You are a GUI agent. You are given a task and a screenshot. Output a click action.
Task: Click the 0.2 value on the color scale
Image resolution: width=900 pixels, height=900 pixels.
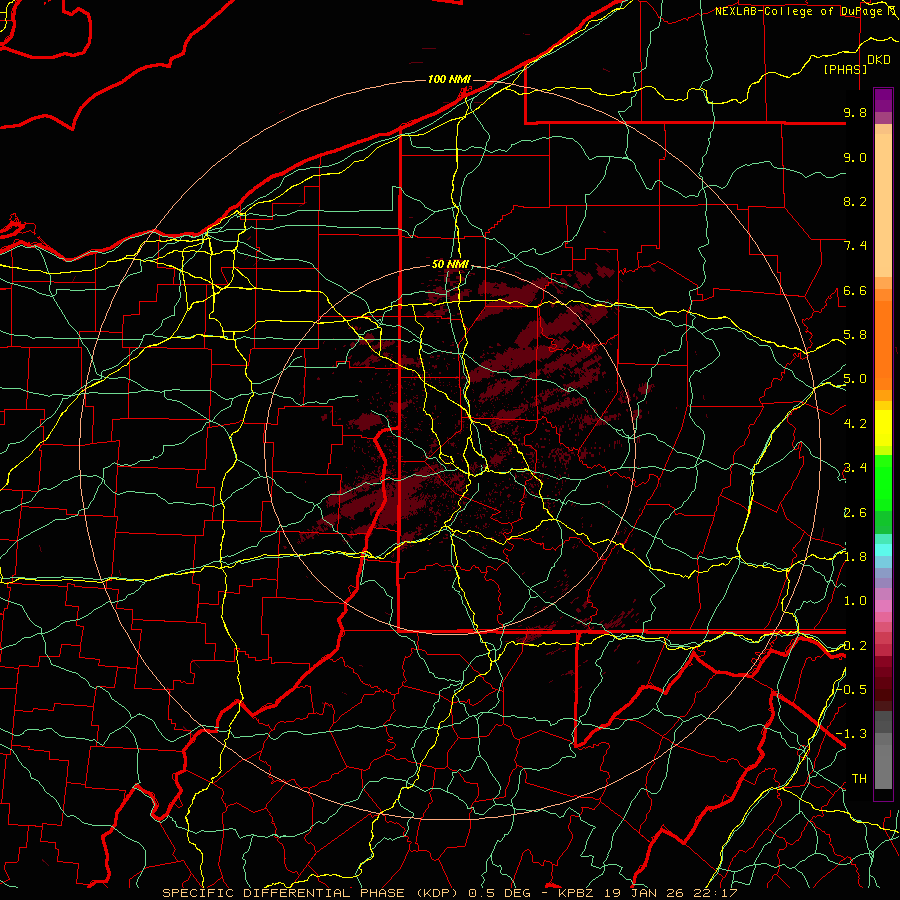tap(855, 646)
